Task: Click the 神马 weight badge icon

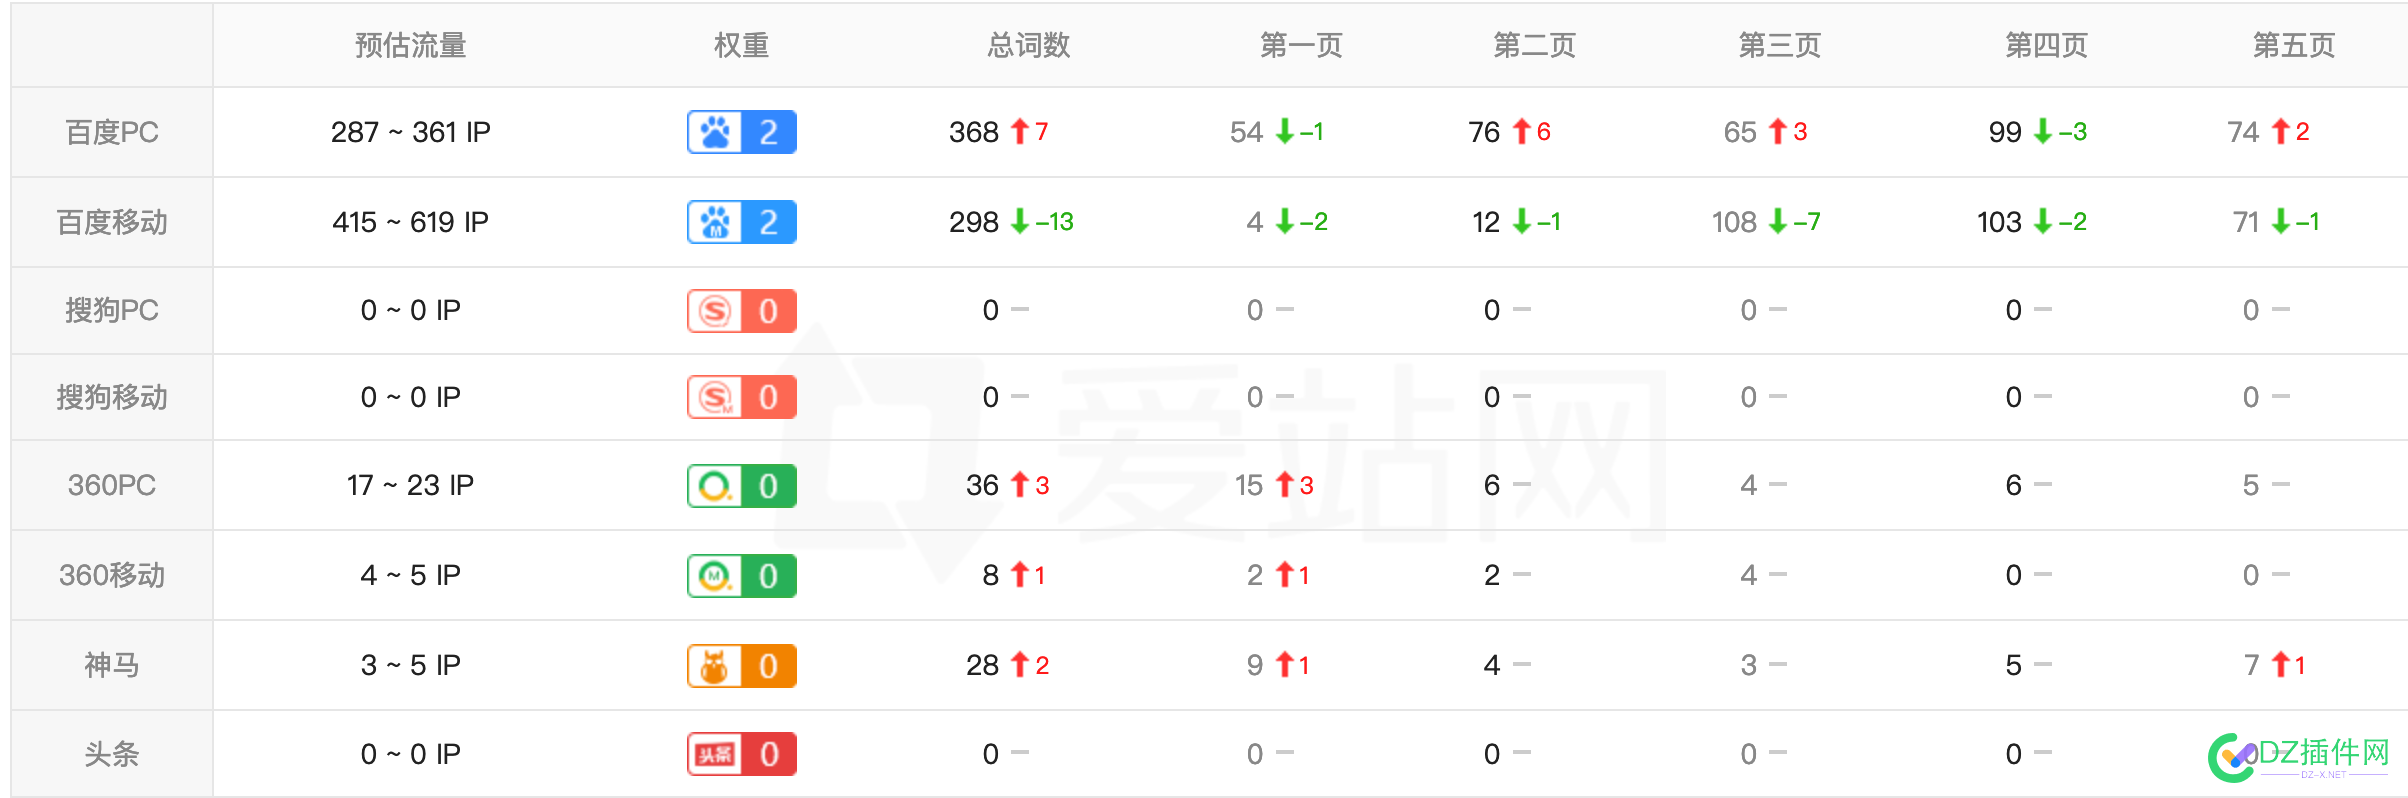Action: (x=742, y=666)
